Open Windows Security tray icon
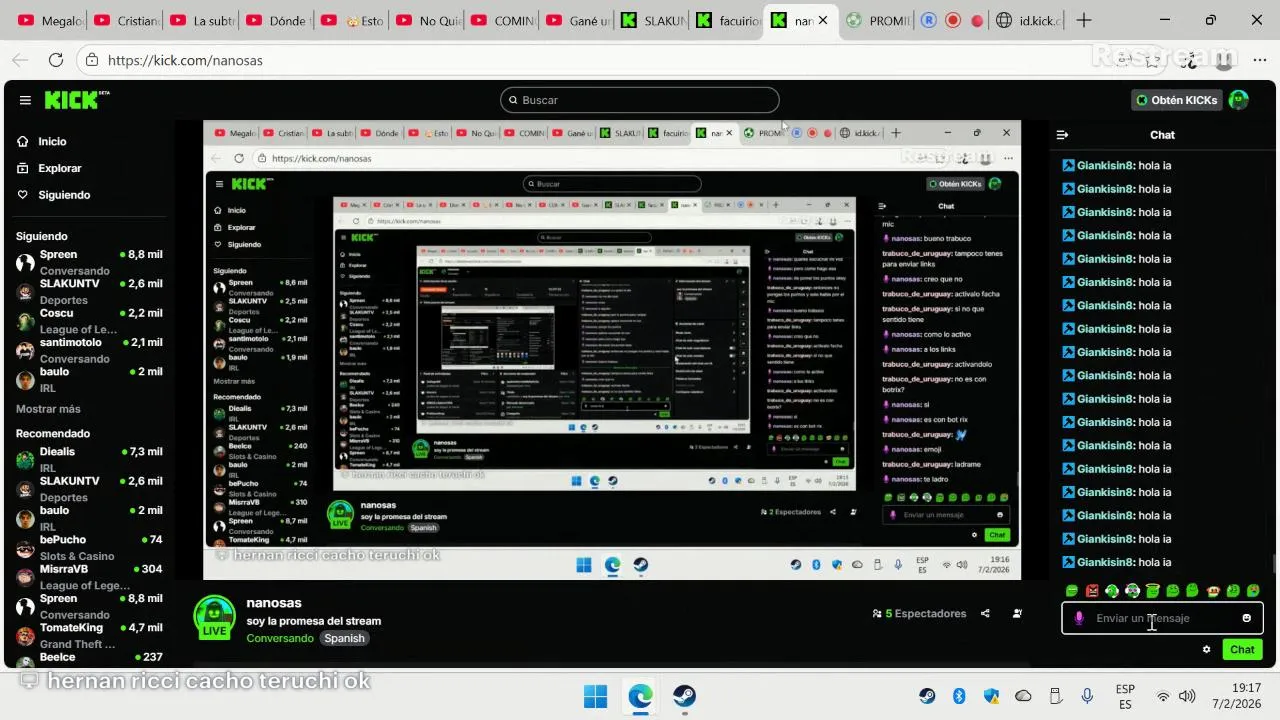1280x720 pixels. (x=991, y=696)
